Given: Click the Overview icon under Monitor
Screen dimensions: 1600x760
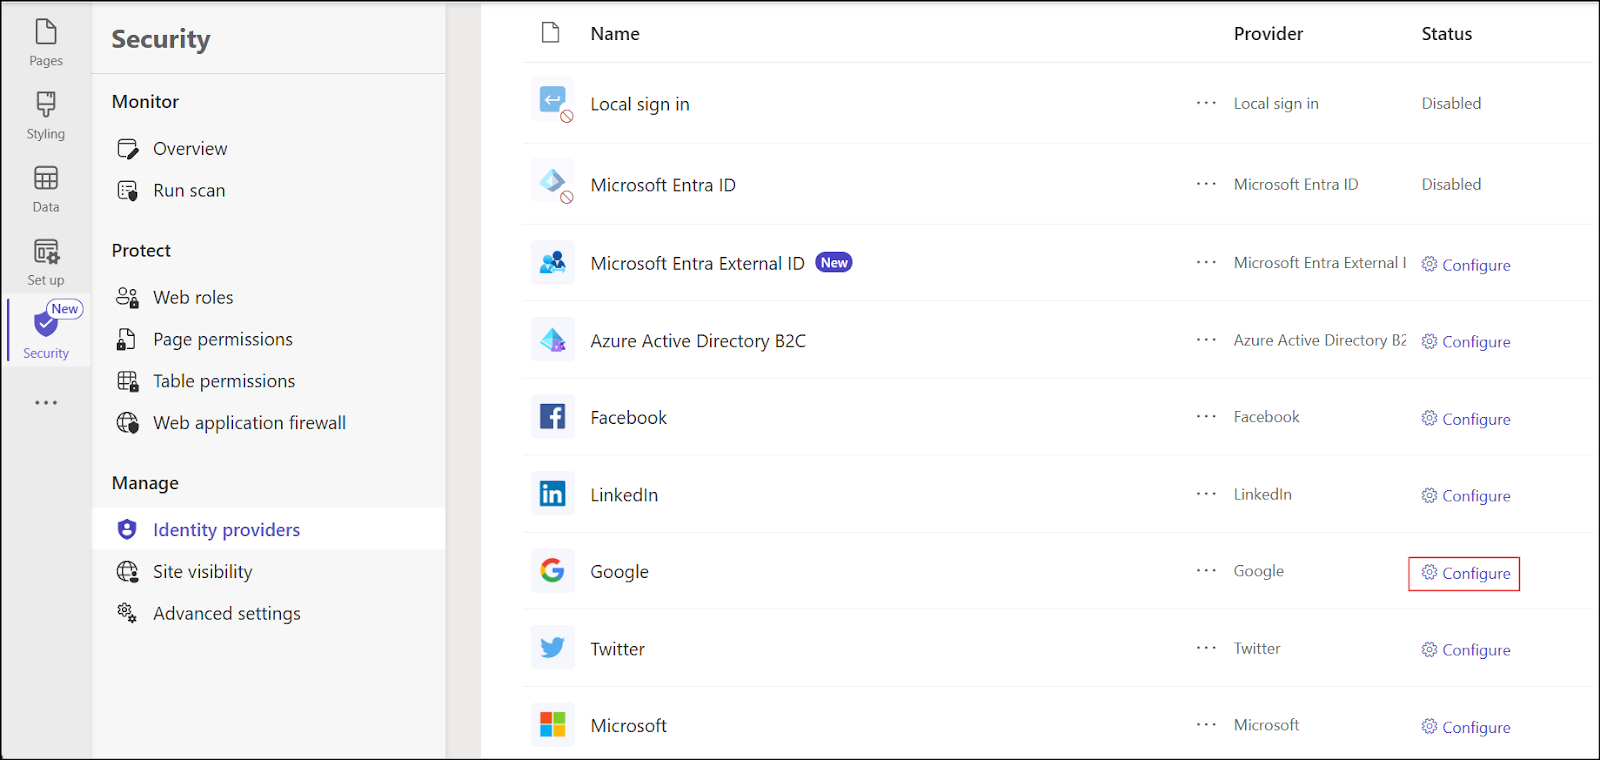Looking at the screenshot, I should pyautogui.click(x=128, y=149).
